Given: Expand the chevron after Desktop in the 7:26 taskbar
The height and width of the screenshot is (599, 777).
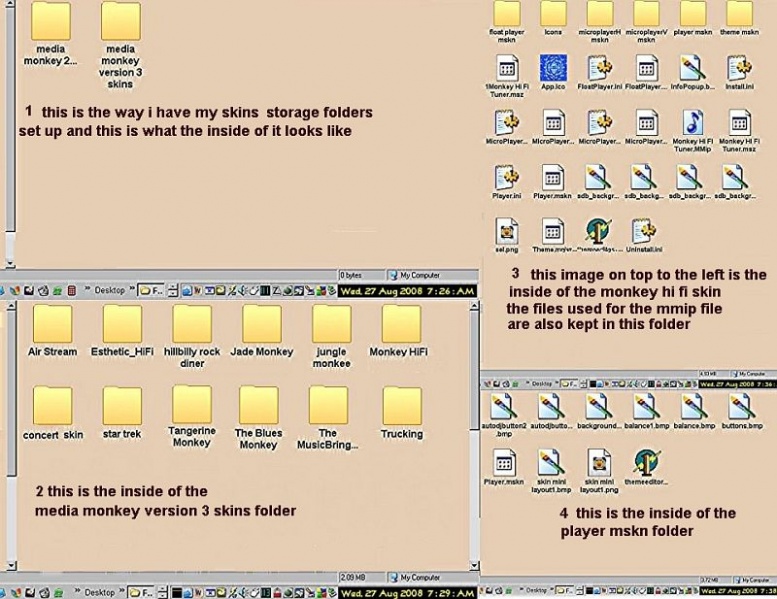Looking at the screenshot, I should point(132,289).
